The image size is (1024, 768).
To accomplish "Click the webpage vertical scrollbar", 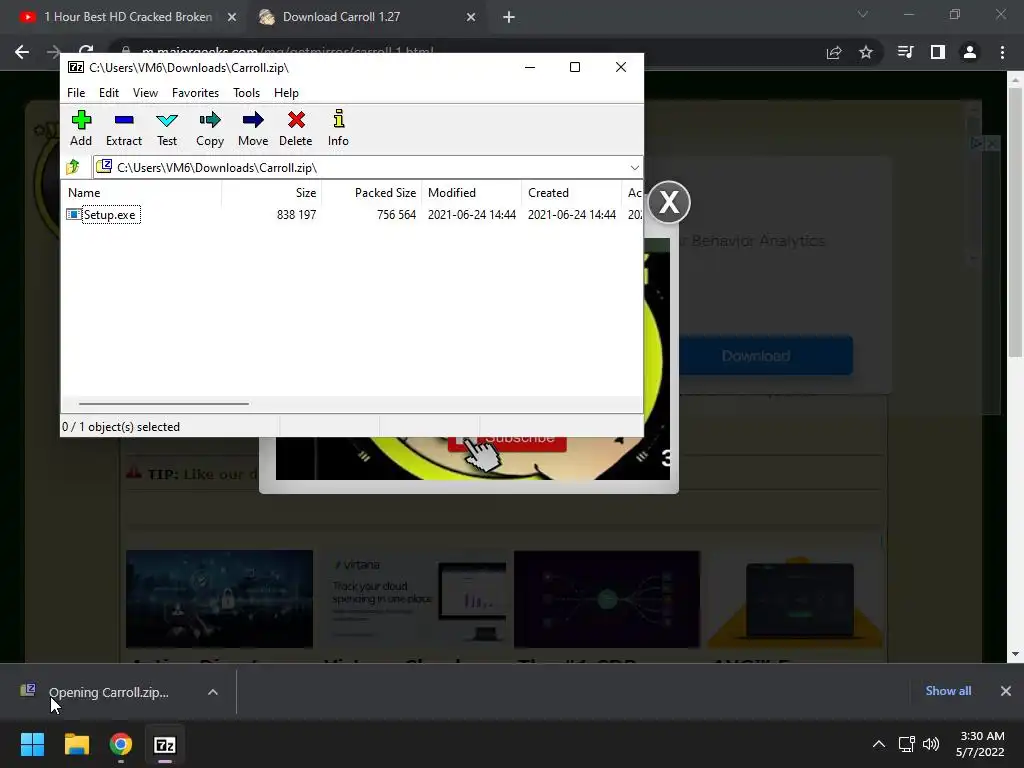I will point(1015,222).
